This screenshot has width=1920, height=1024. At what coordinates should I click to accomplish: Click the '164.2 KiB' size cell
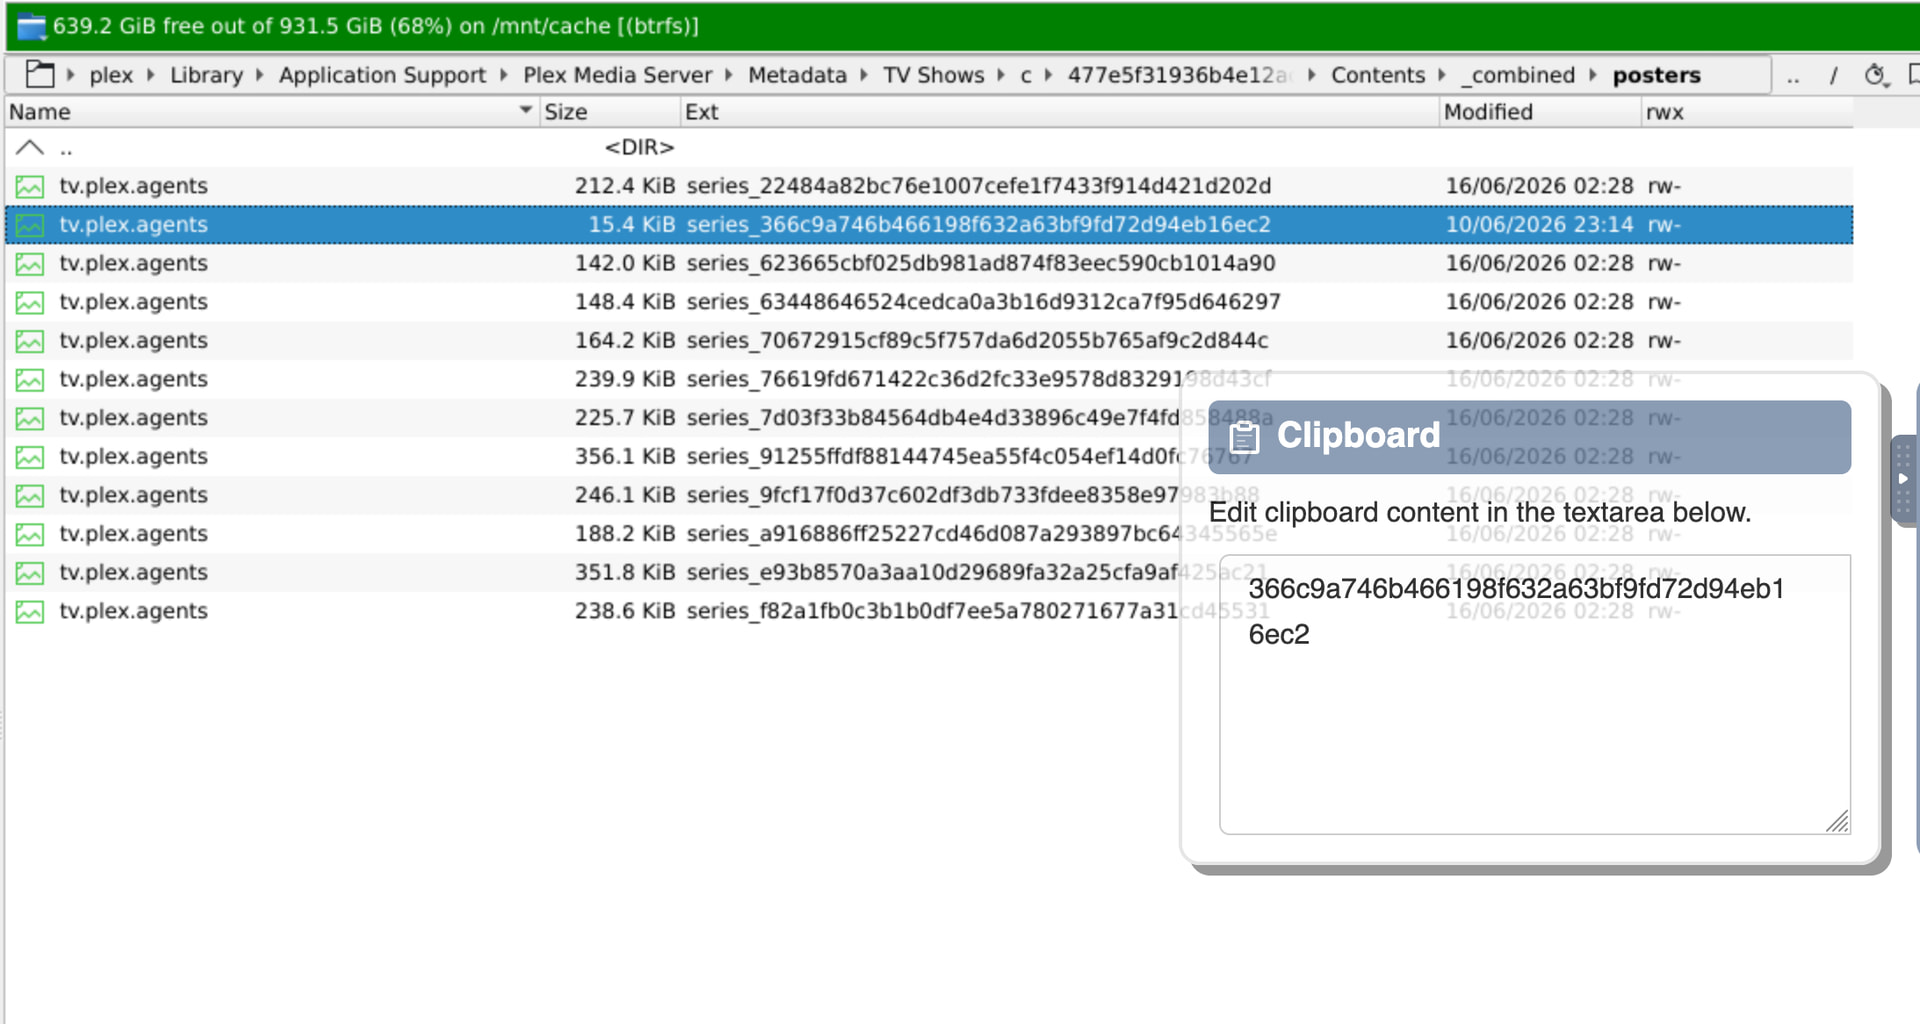tap(624, 341)
